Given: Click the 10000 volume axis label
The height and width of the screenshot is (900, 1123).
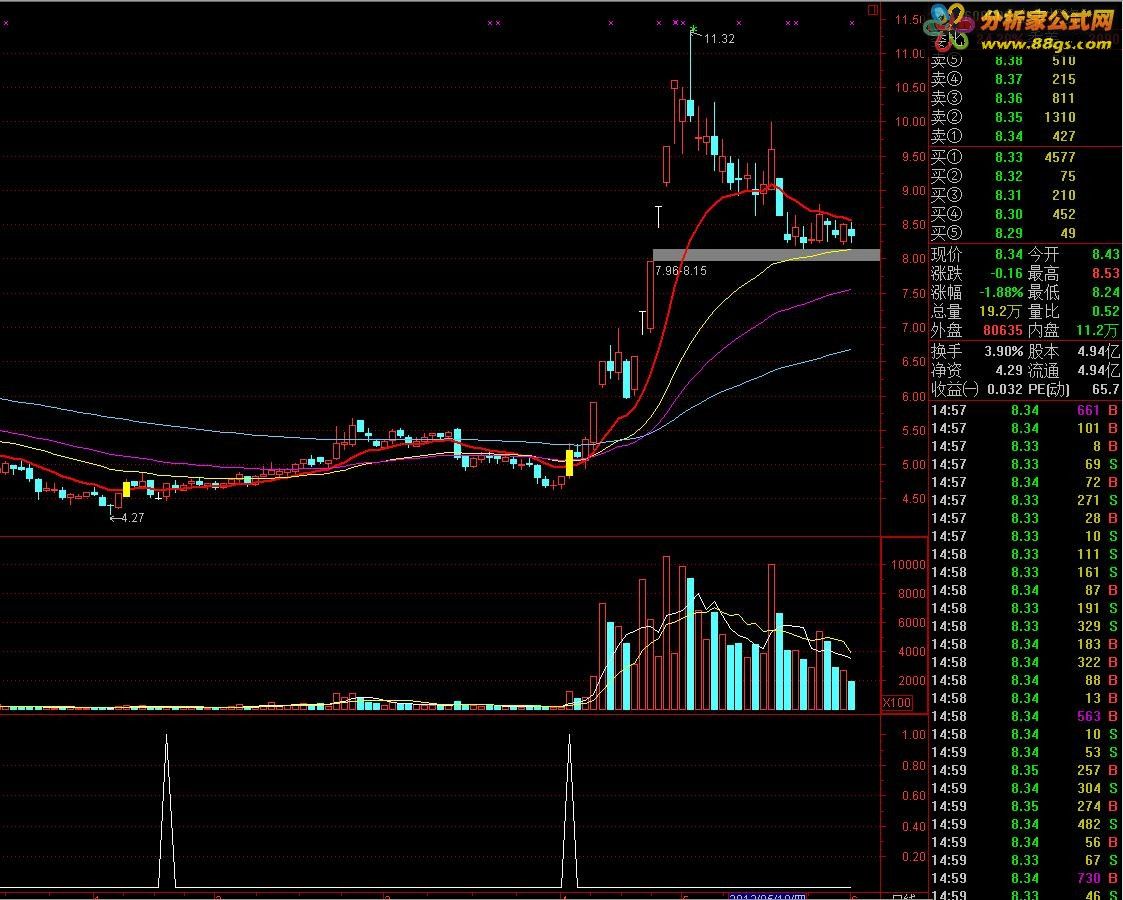Looking at the screenshot, I should (x=908, y=564).
